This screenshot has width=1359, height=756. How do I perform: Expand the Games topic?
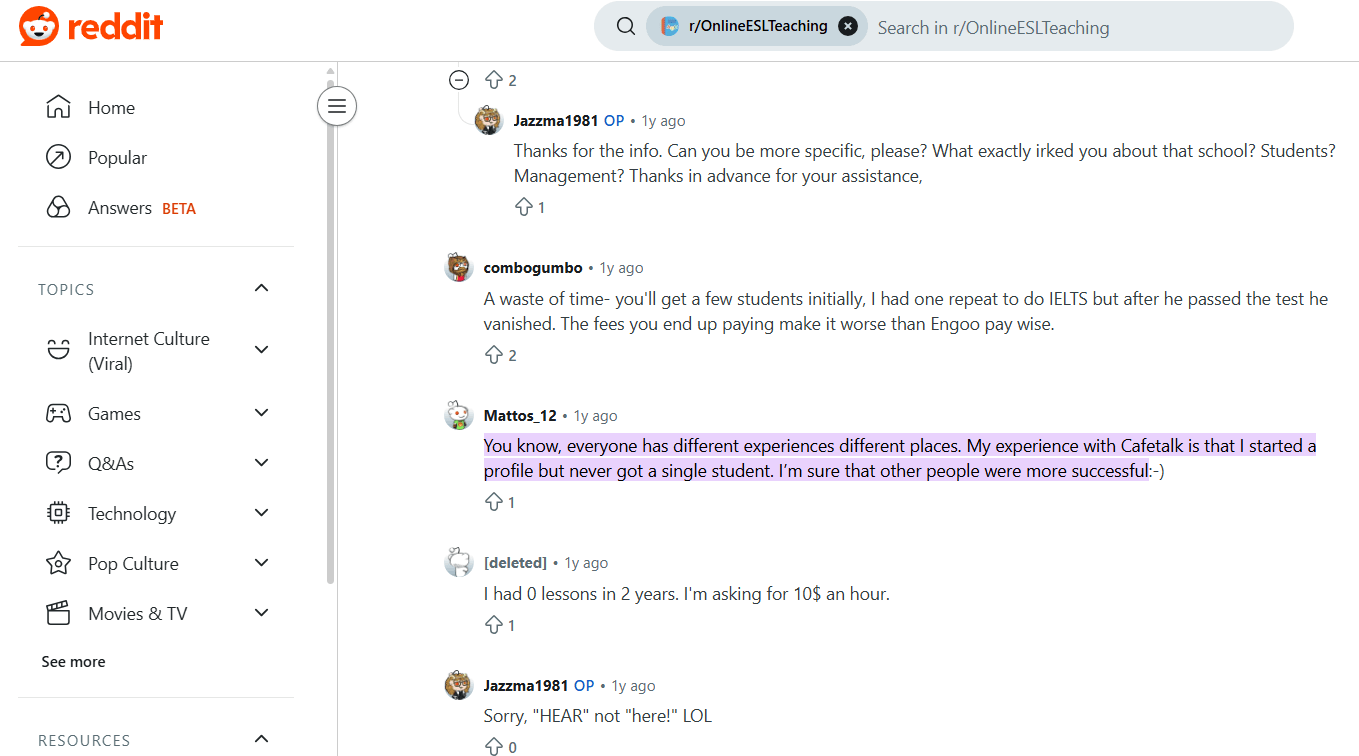point(262,413)
